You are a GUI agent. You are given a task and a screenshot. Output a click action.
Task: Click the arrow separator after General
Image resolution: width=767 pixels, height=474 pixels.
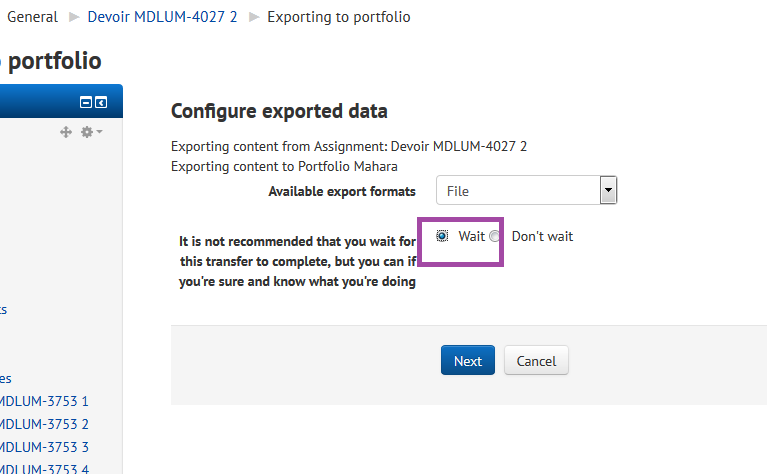point(74,17)
